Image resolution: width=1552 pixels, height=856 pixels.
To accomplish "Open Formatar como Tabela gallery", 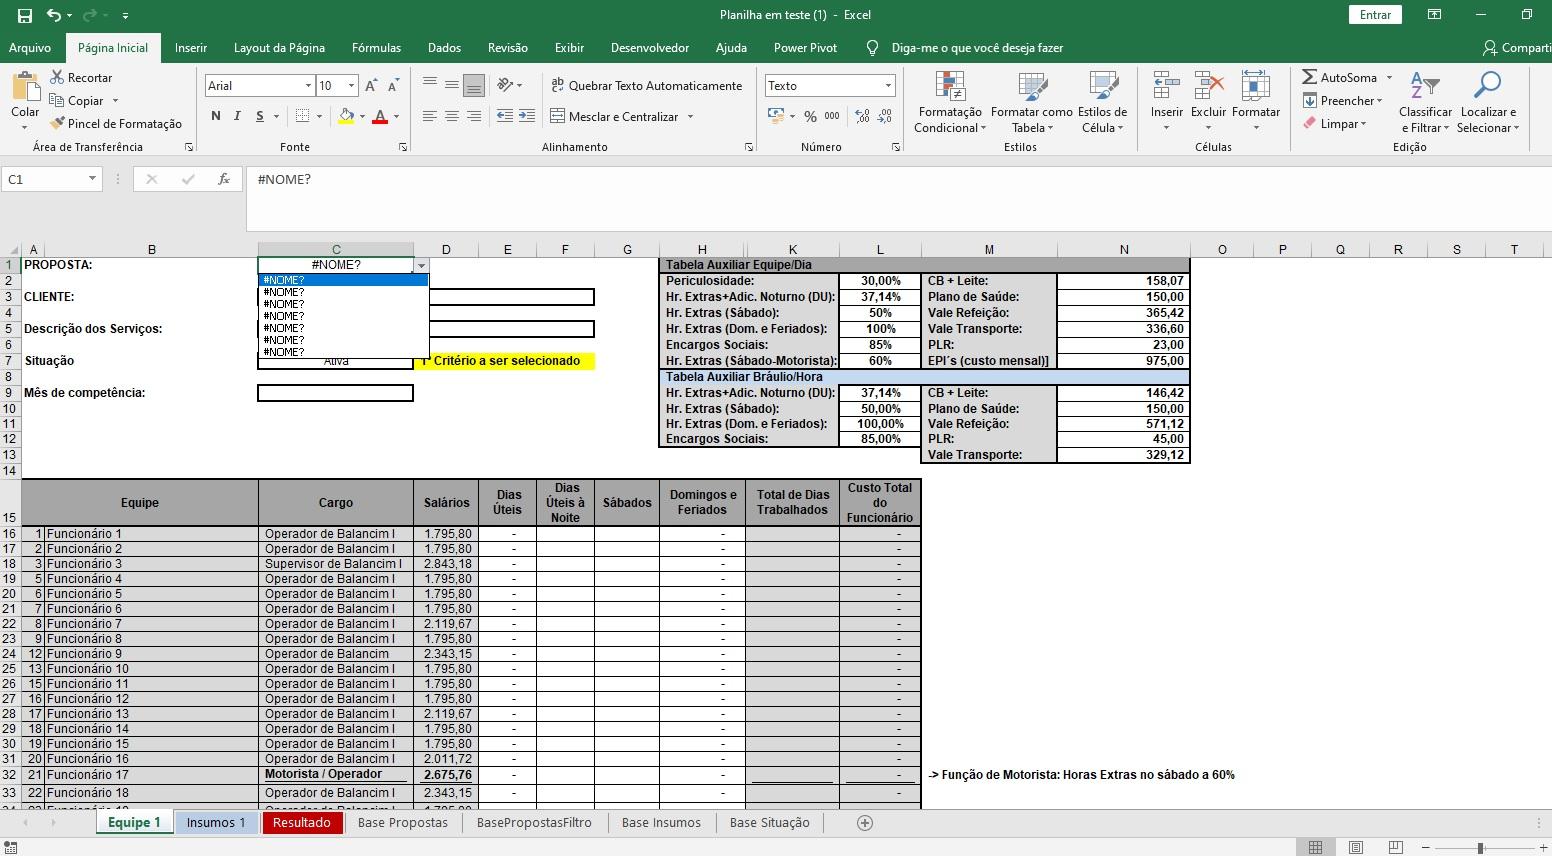I will (1032, 102).
